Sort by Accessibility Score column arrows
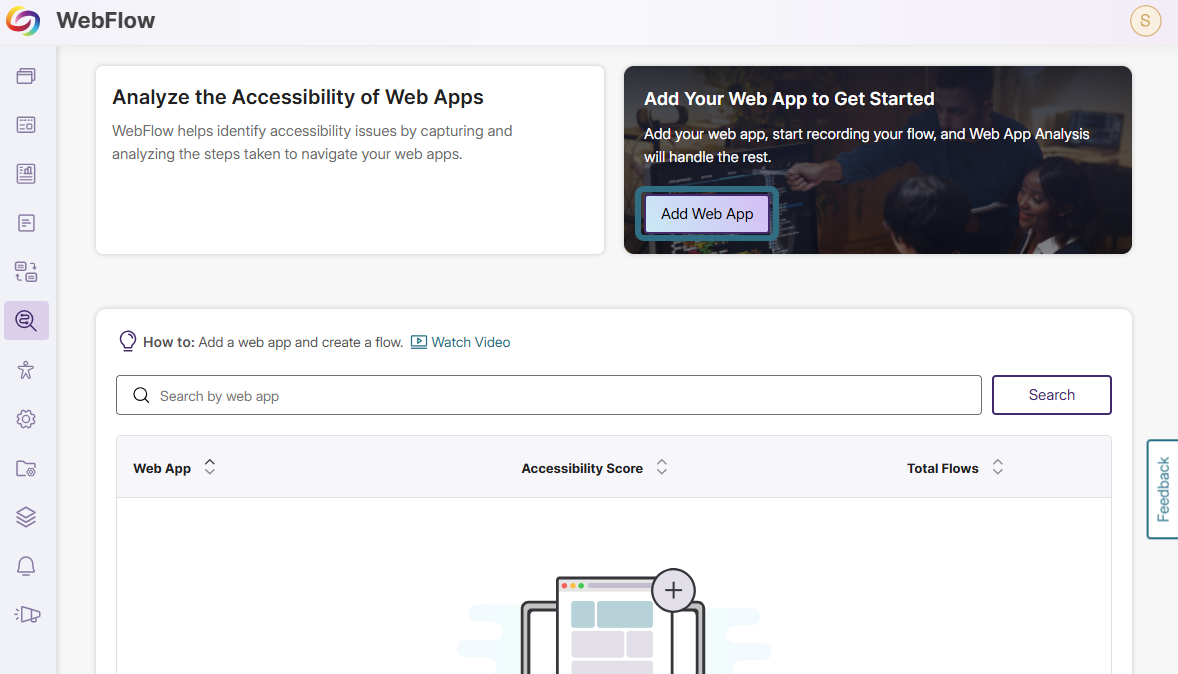 tap(662, 467)
